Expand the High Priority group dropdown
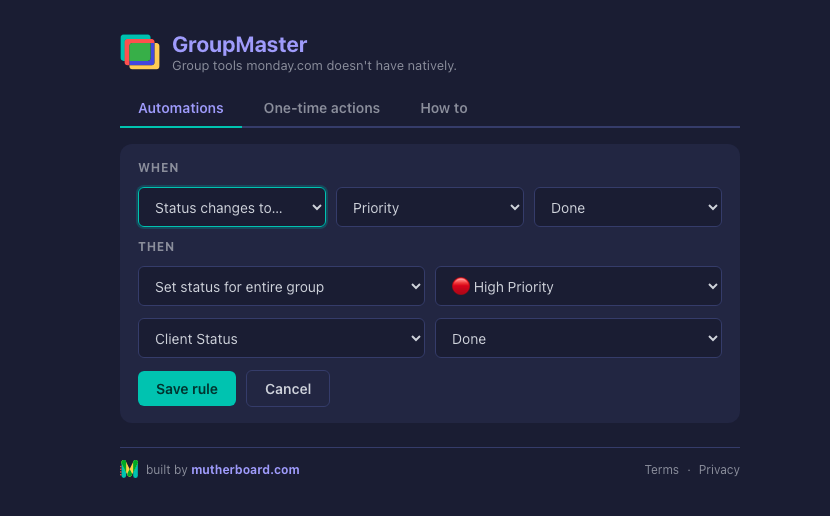The height and width of the screenshot is (516, 830). tap(578, 286)
